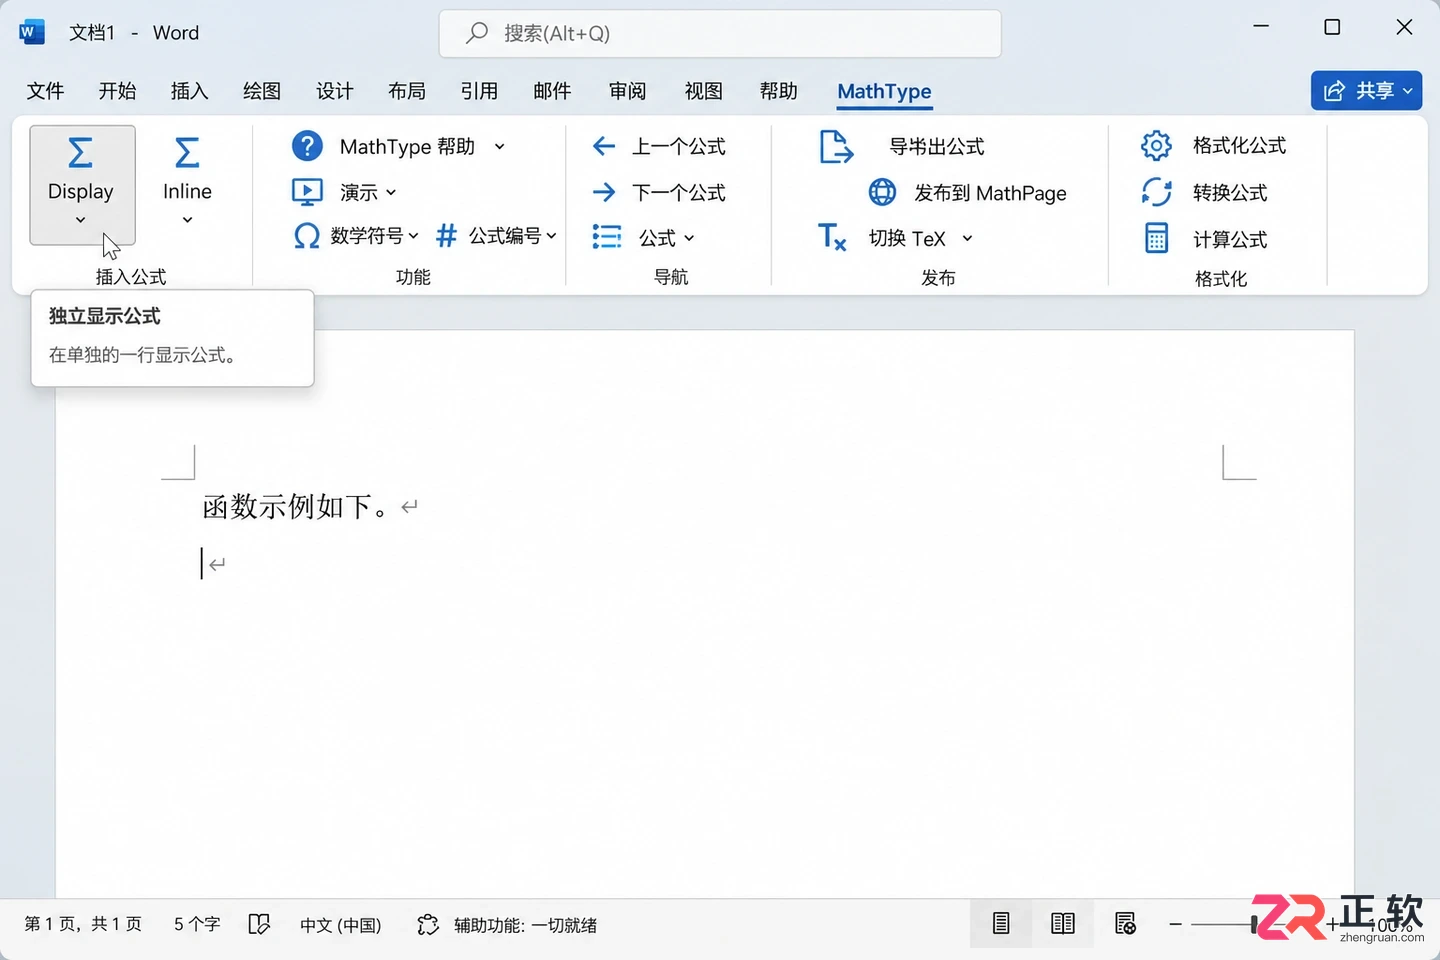Click the zoom out minus button

point(1175,924)
